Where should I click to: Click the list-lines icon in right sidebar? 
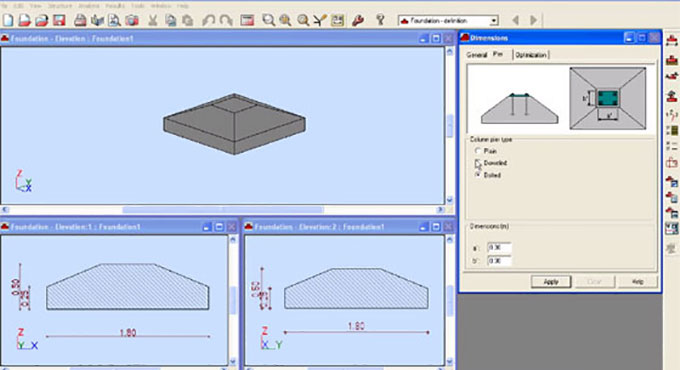(672, 146)
